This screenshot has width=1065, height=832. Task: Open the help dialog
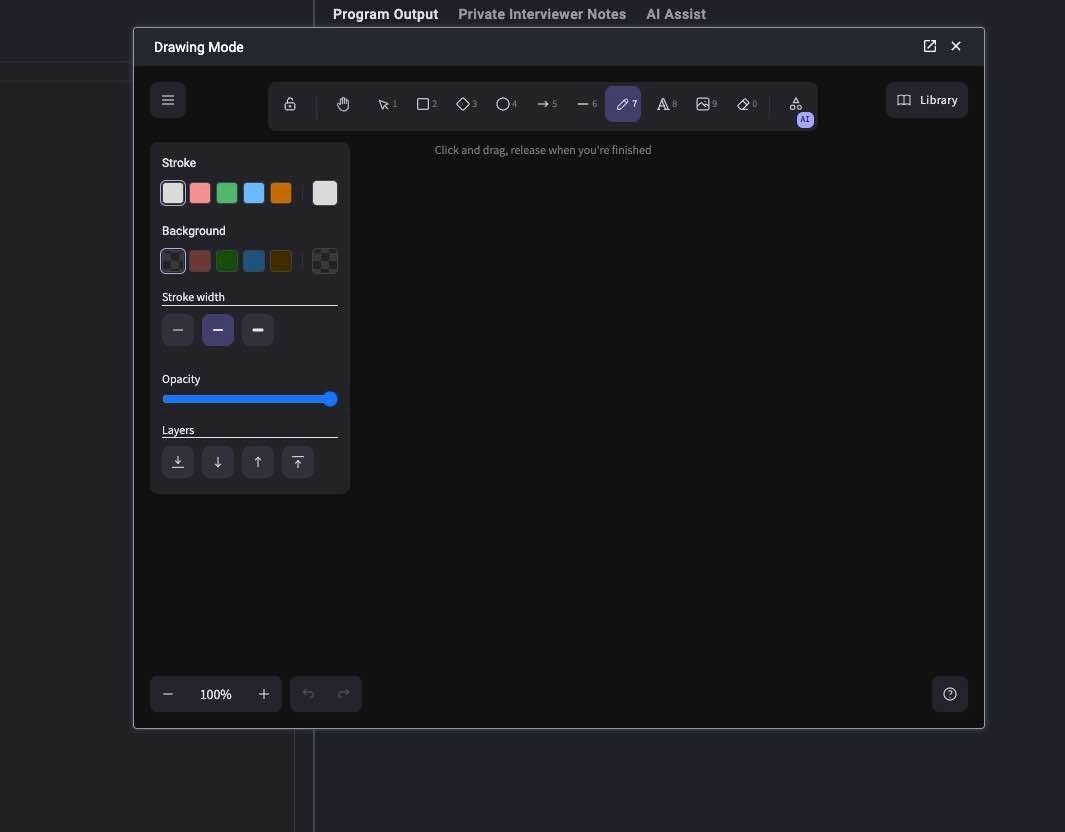(949, 694)
